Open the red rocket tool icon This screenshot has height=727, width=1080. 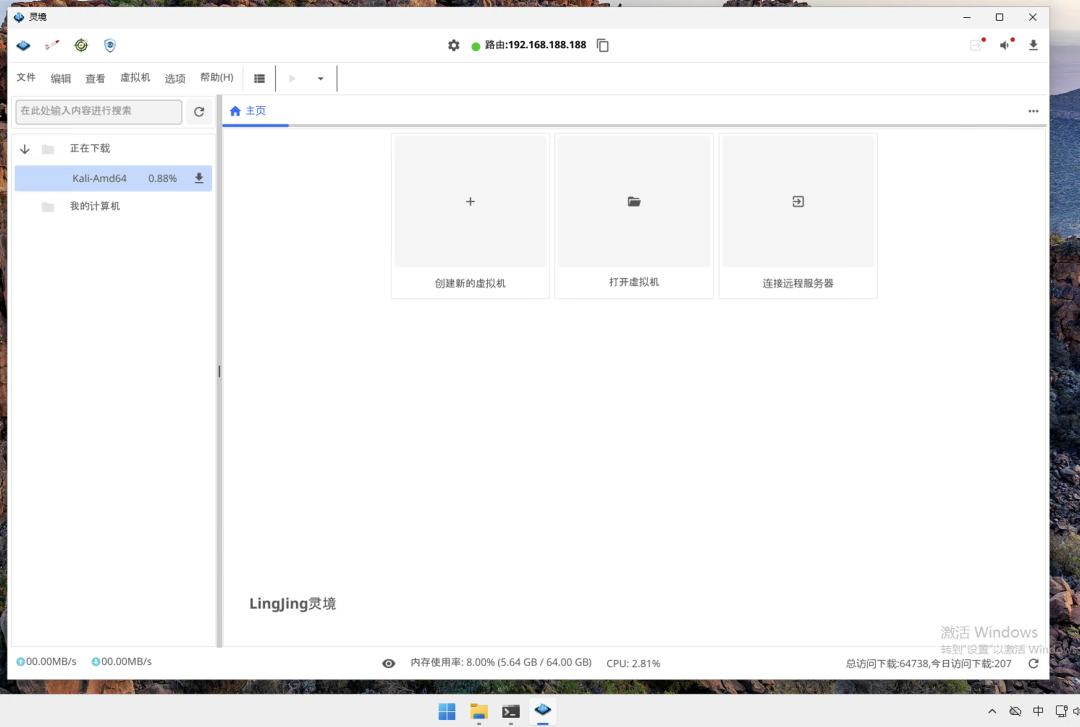point(52,45)
